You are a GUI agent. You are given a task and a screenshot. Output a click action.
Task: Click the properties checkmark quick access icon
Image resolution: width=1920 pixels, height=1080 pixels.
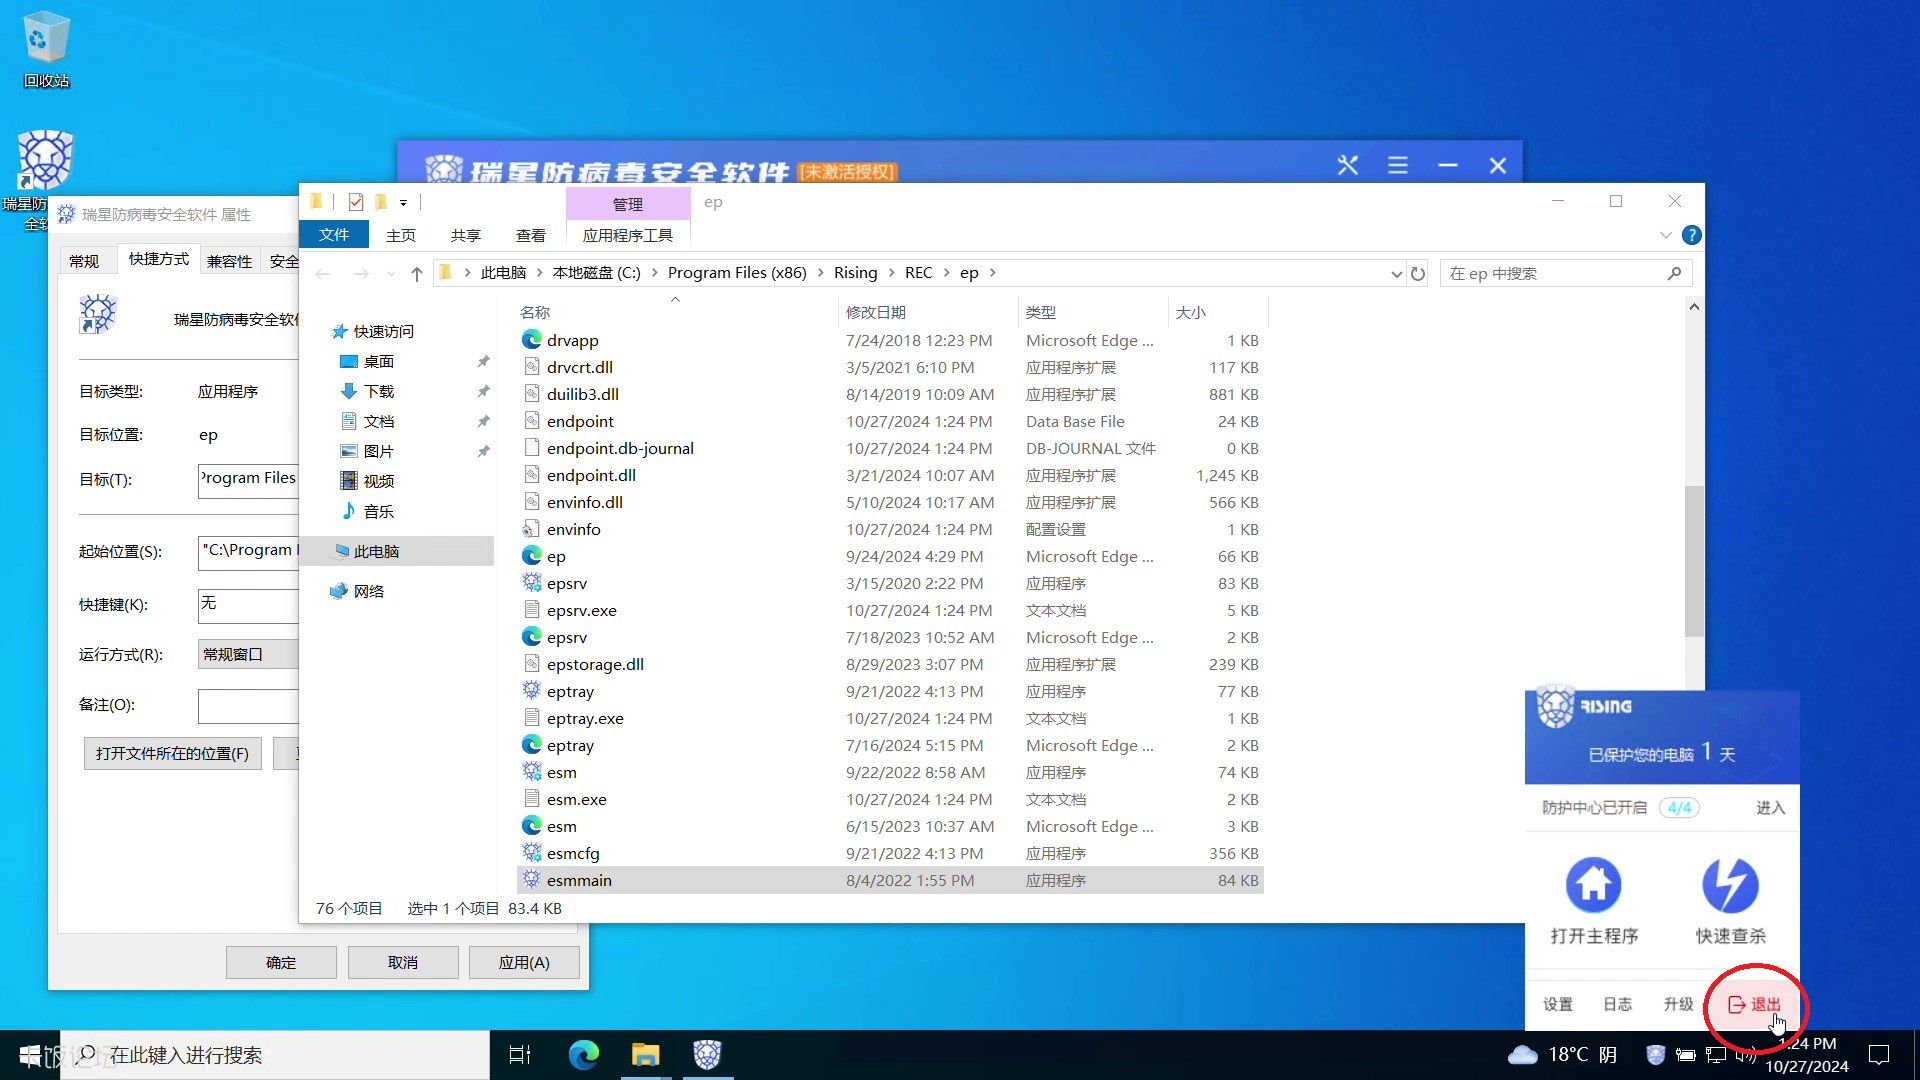(x=356, y=202)
